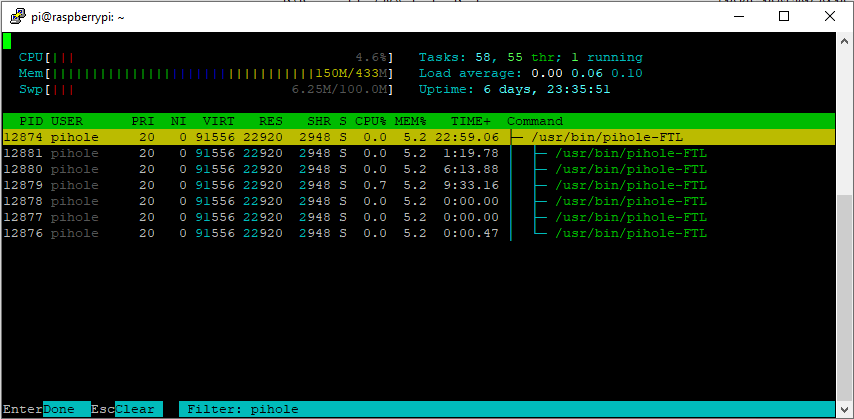Click into the Filter: pihole field
The image size is (854, 419).
click(242, 409)
